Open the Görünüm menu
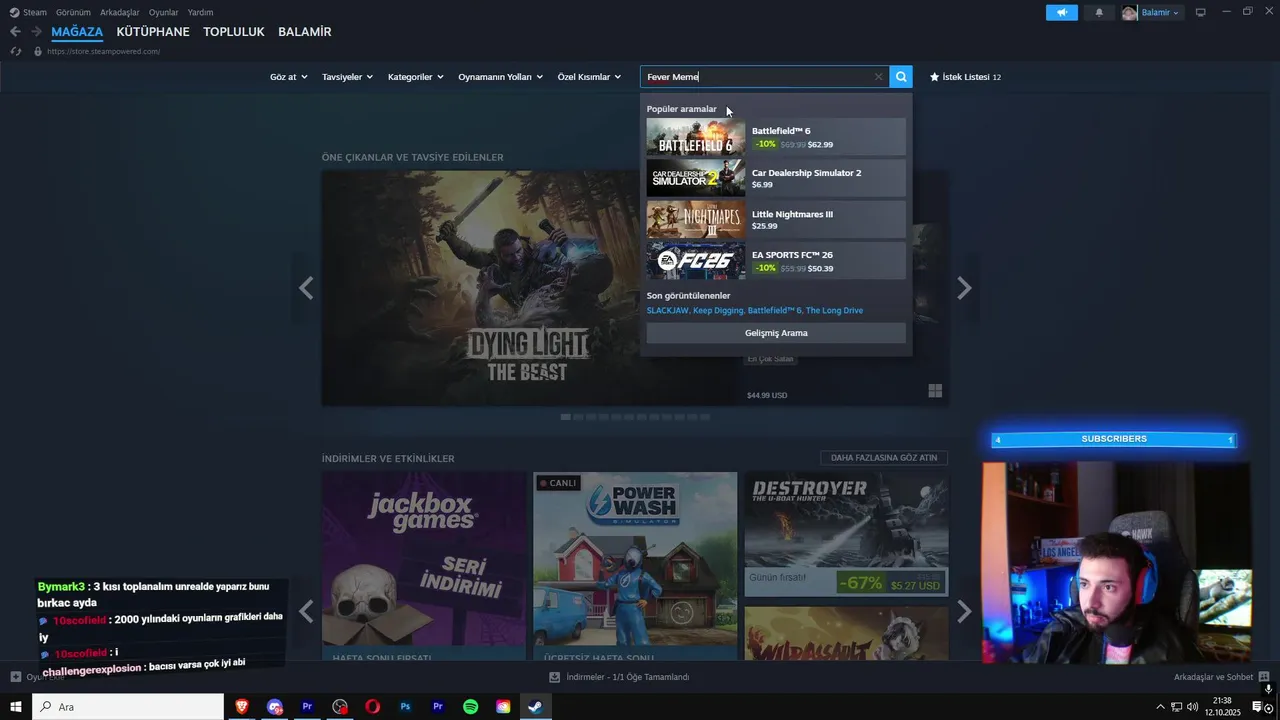Image resolution: width=1280 pixels, height=720 pixels. 73,13
